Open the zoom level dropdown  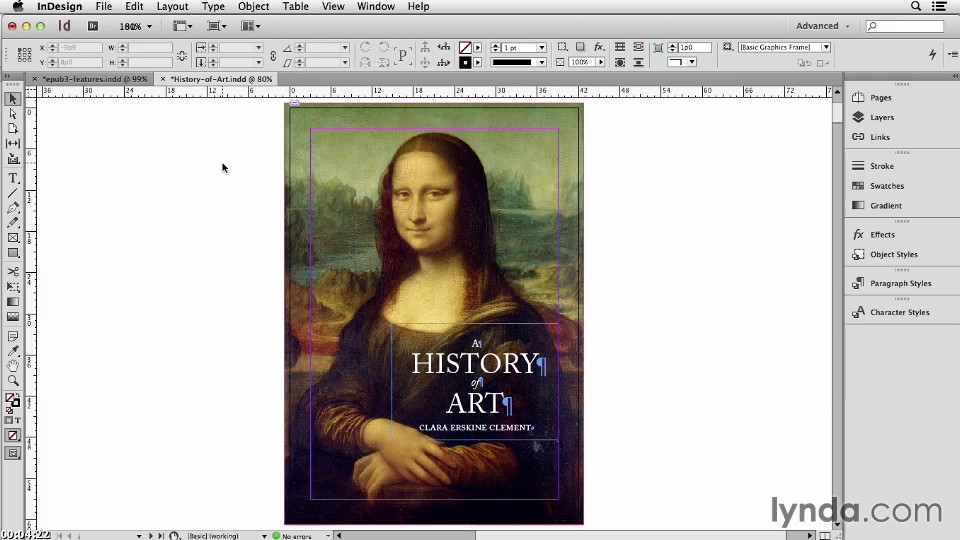click(149, 26)
